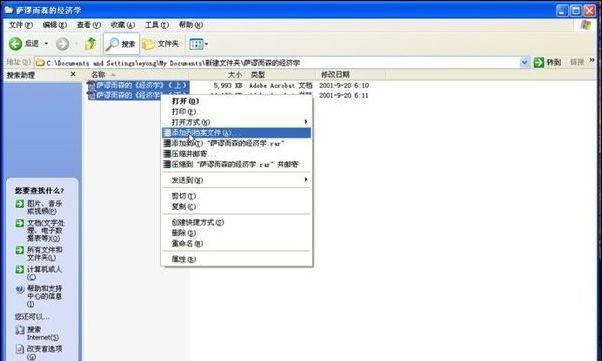Choose 添加到 '萨缪而森的经济学.rar' entry

tap(236, 143)
